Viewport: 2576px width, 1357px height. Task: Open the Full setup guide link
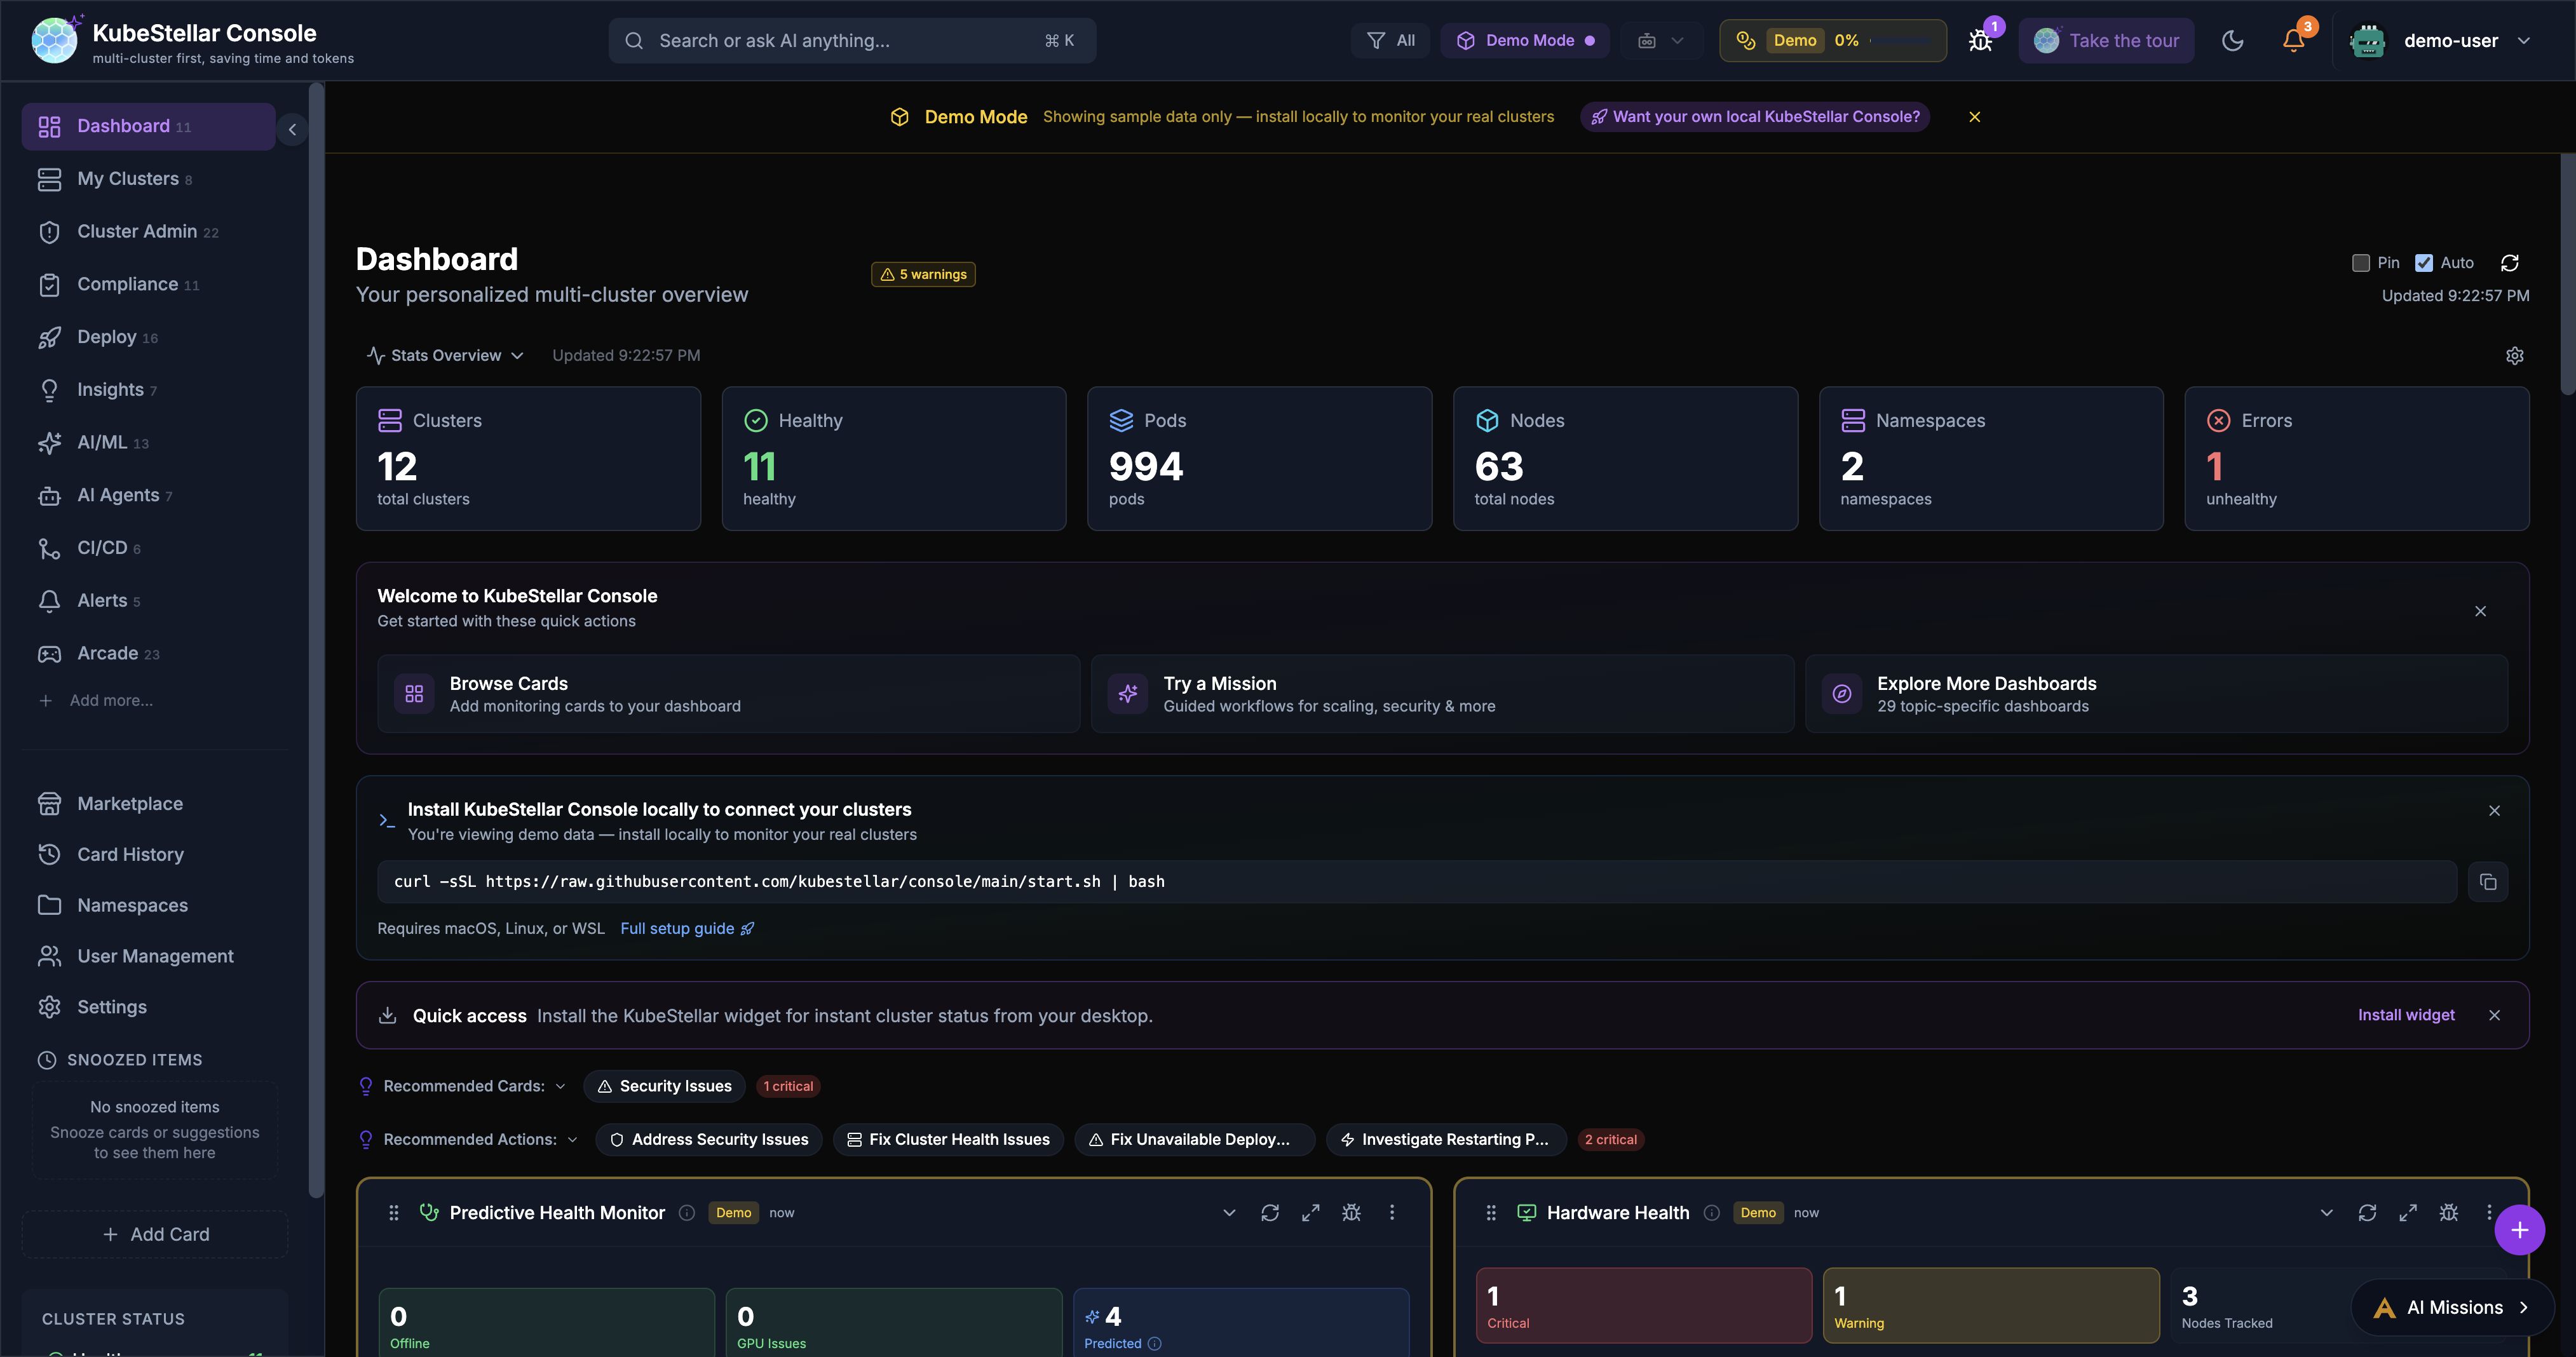tap(678, 928)
